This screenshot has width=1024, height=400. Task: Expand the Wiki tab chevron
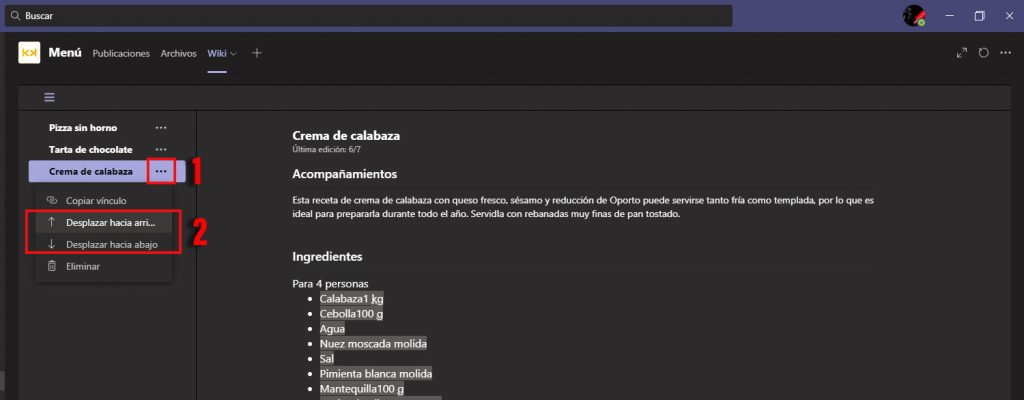pos(233,54)
